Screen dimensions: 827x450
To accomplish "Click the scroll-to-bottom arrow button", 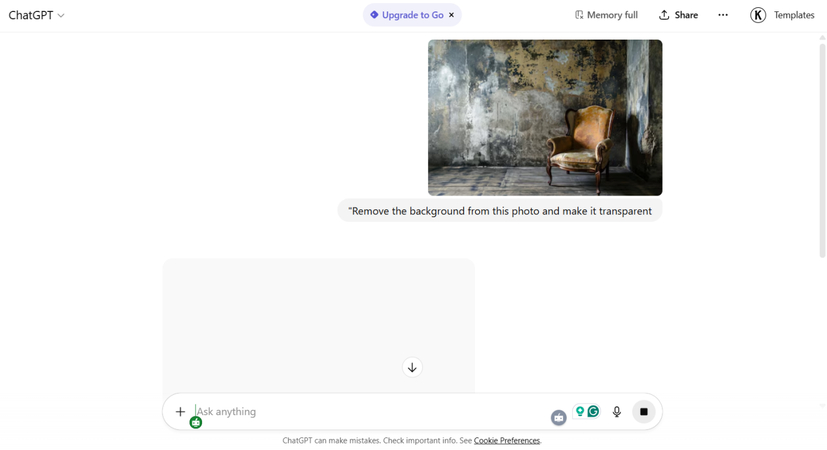I will tap(412, 367).
